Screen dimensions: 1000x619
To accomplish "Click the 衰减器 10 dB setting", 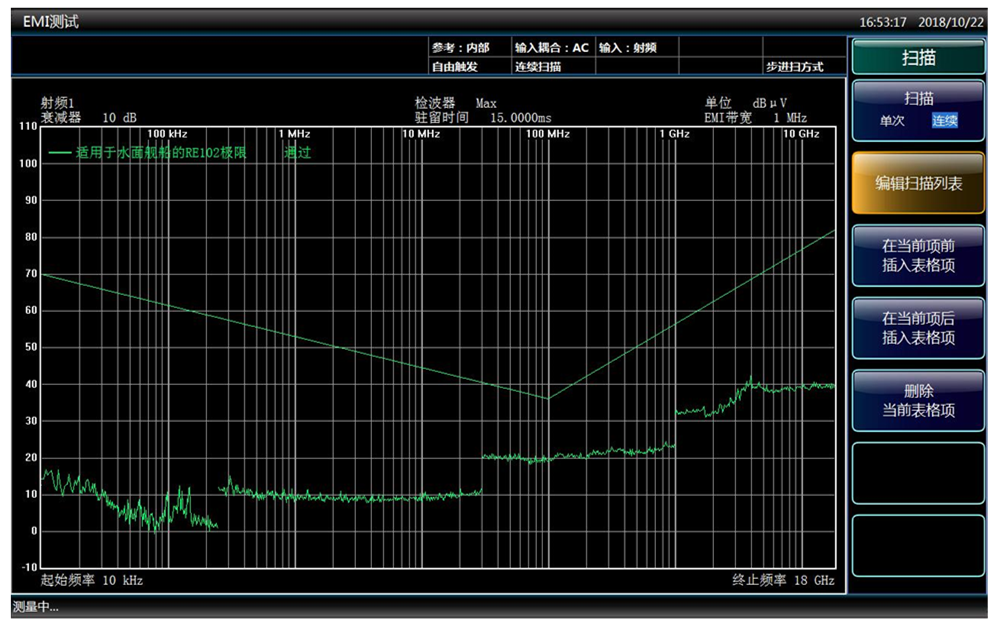I will click(88, 117).
